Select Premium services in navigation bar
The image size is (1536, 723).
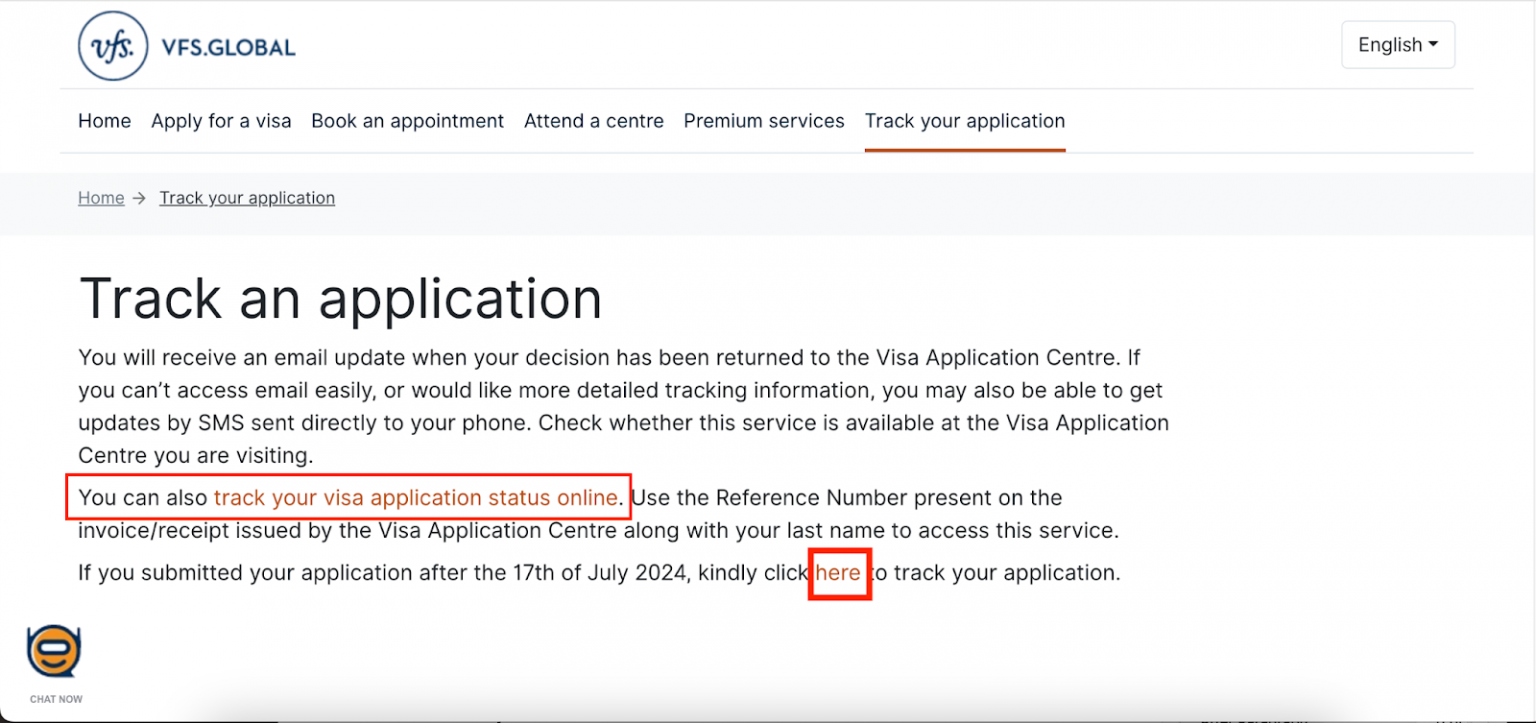pos(764,121)
